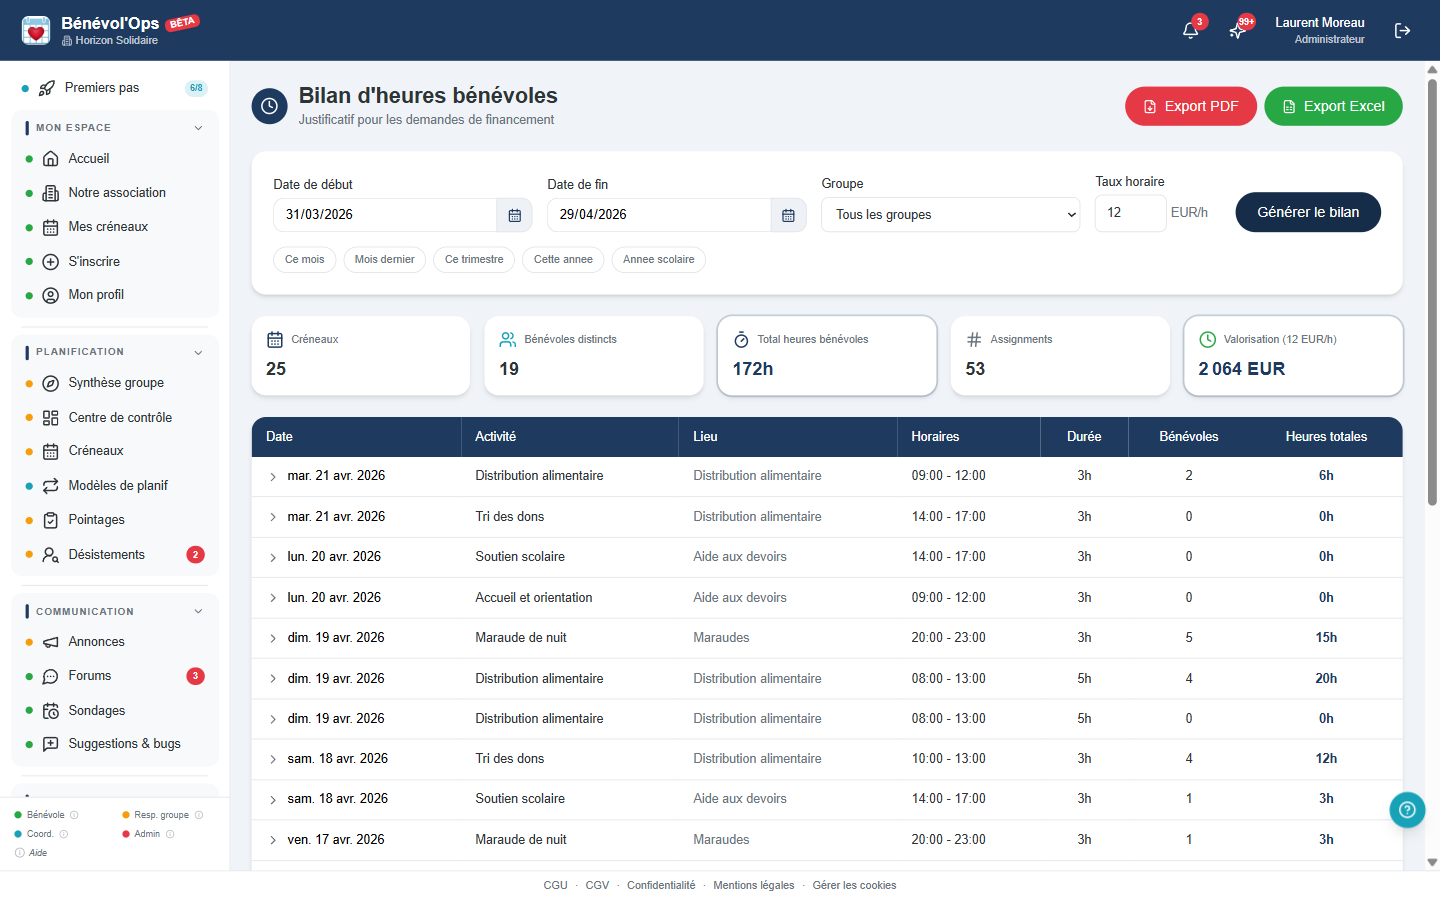
Task: Collapse the COMMUNICATION section
Action: [198, 612]
